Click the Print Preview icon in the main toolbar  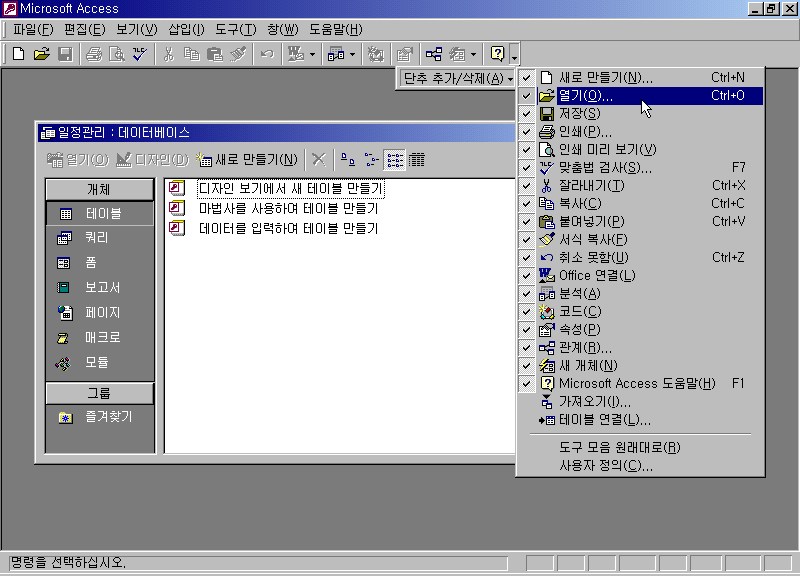point(117,54)
